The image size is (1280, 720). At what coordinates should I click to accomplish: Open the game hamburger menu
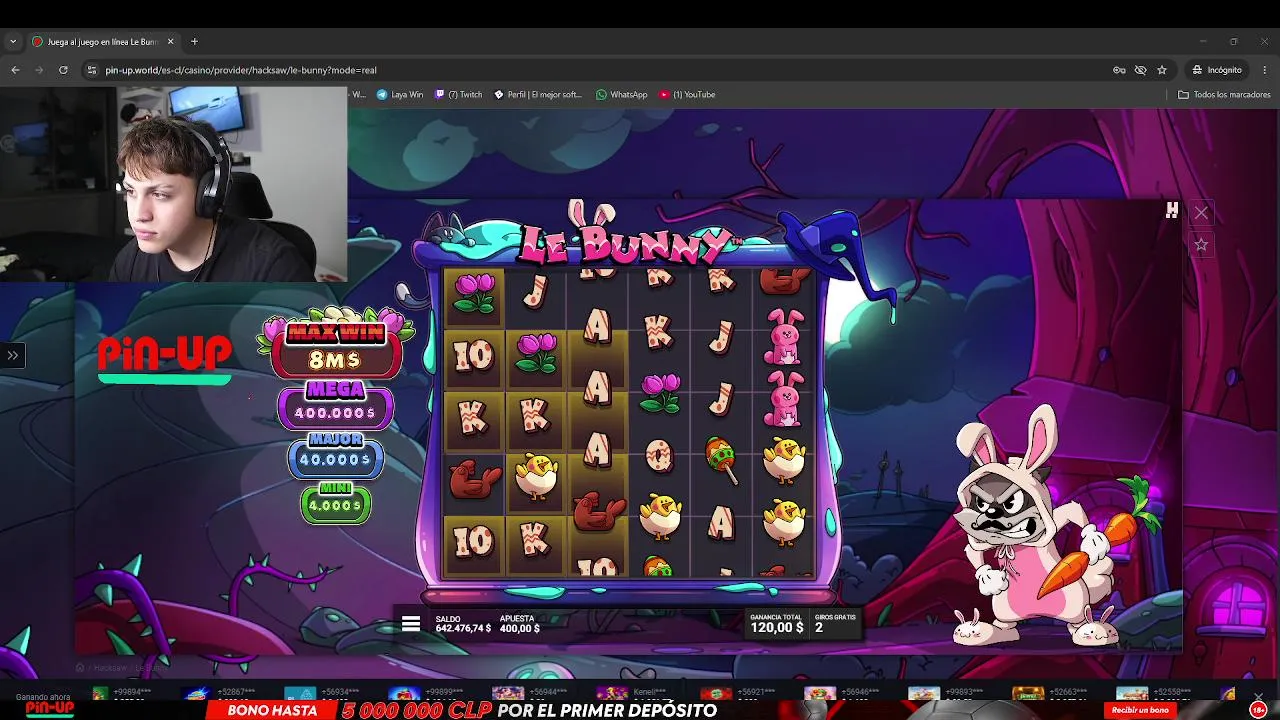click(410, 624)
